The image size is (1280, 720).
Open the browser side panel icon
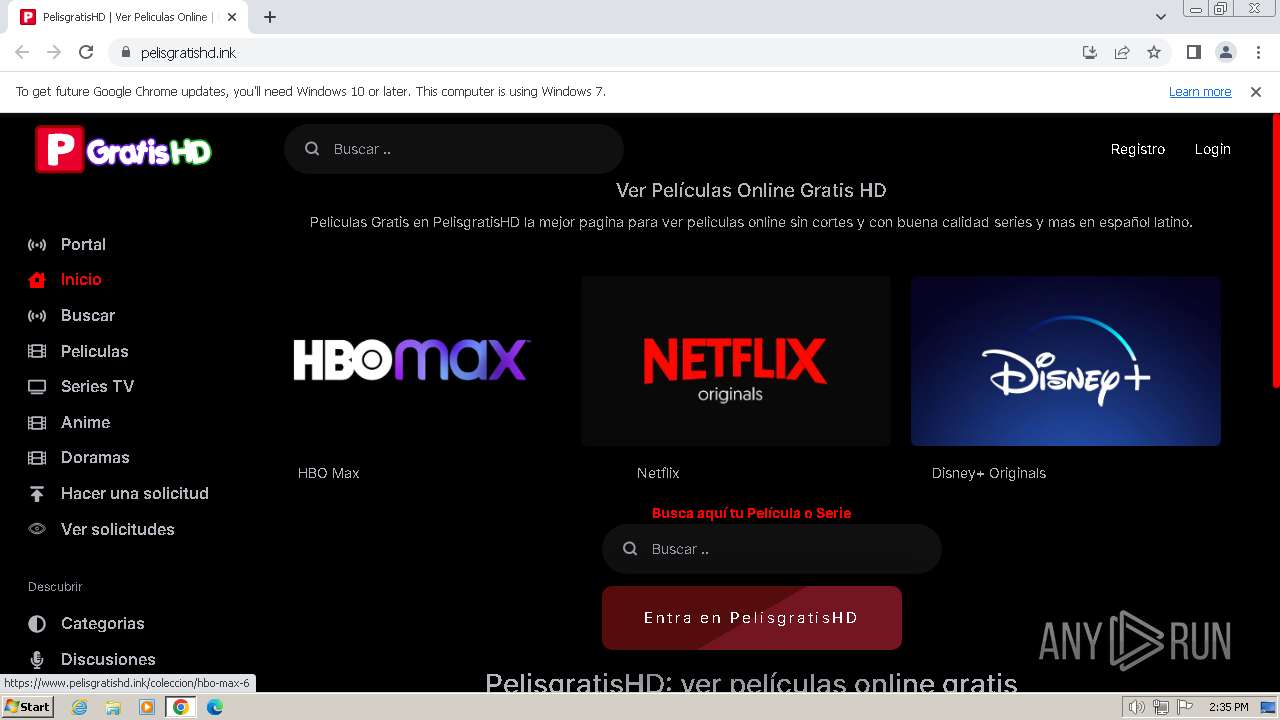tap(1193, 52)
